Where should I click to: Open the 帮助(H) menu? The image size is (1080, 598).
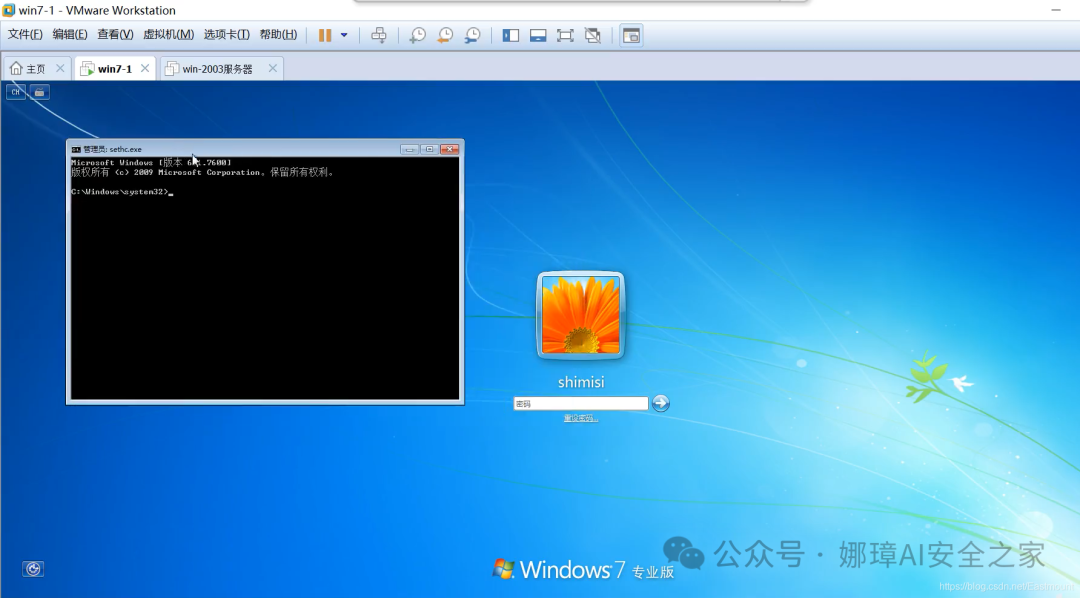pyautogui.click(x=278, y=34)
